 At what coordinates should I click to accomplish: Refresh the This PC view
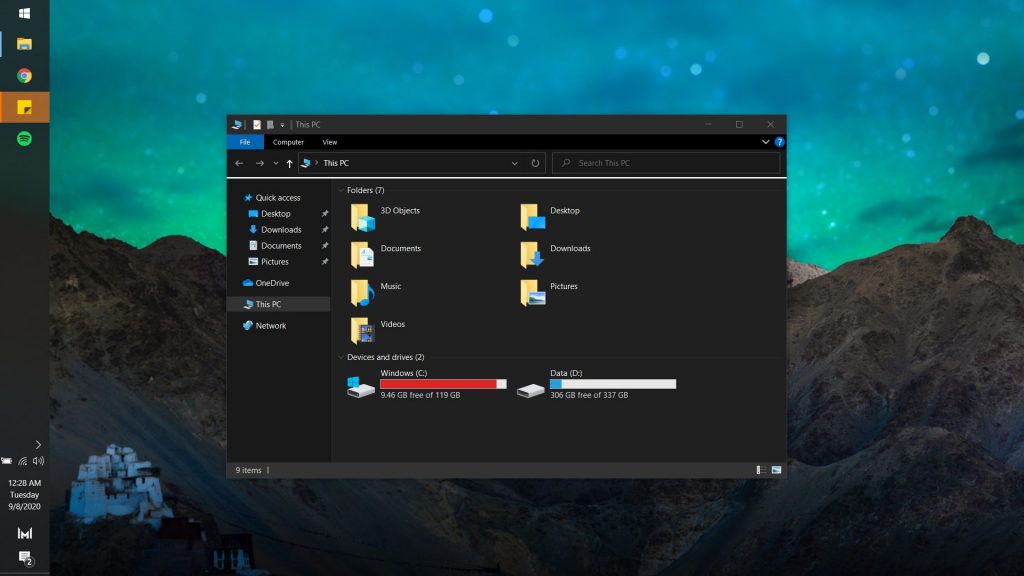535,163
